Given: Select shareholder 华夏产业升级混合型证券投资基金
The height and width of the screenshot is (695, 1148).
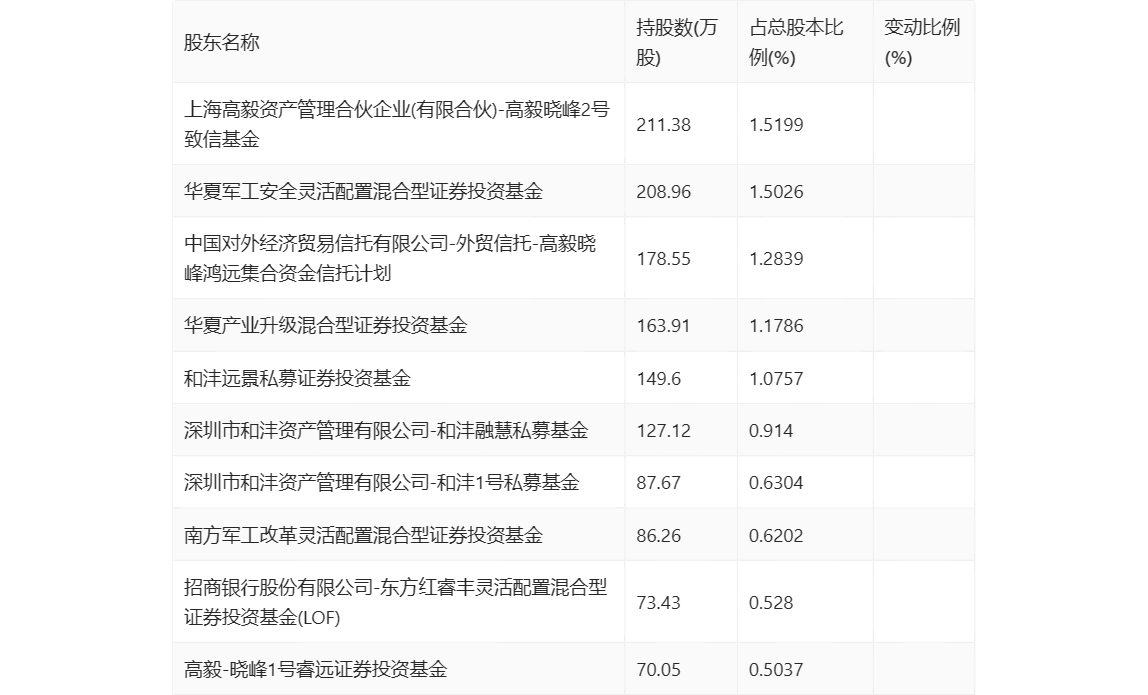Looking at the screenshot, I should coord(326,325).
